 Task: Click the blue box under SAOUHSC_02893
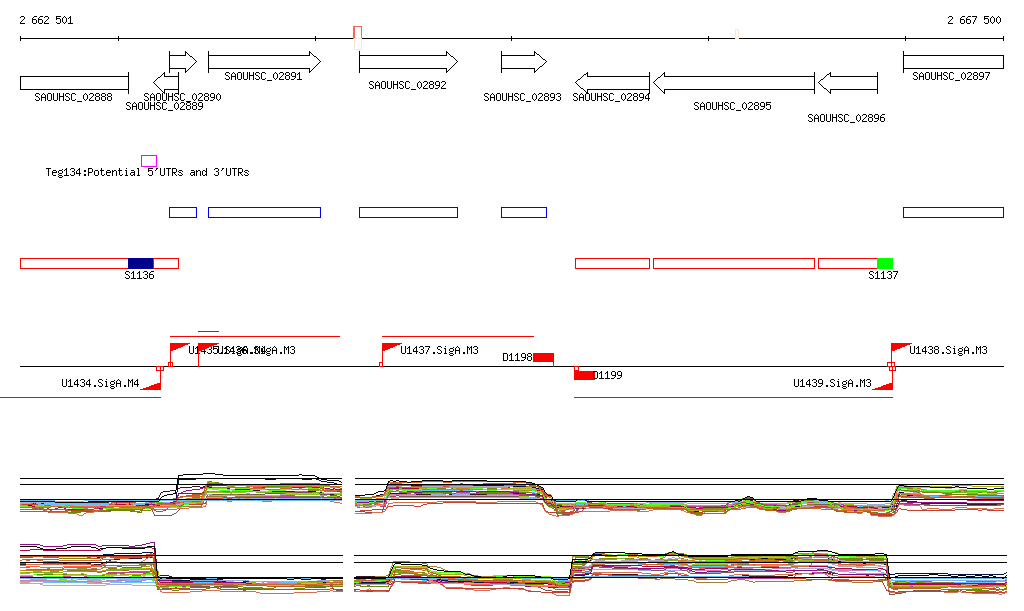524,212
